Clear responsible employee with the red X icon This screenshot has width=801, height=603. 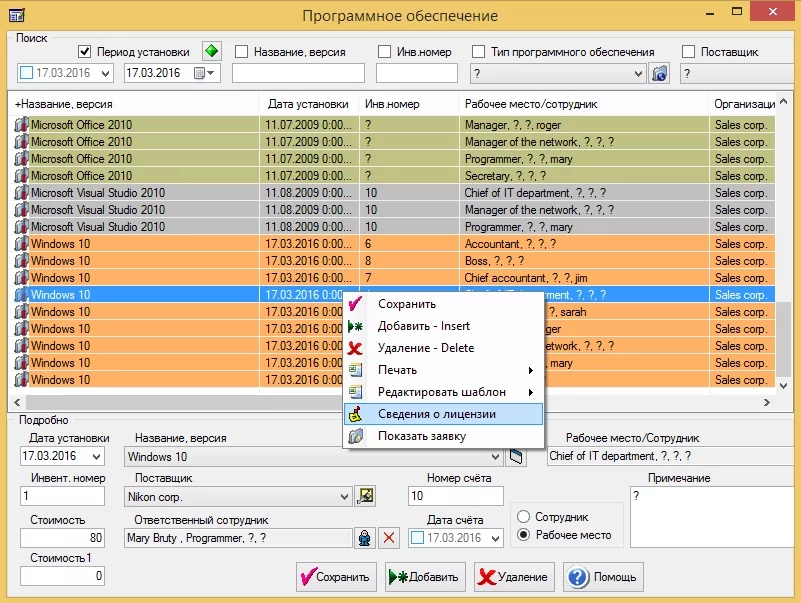click(389, 538)
